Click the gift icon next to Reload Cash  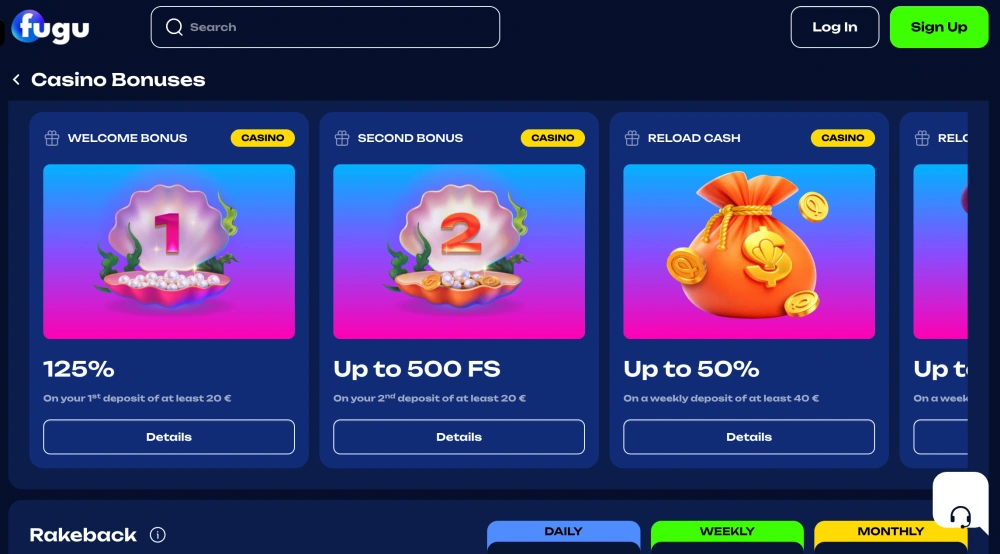click(632, 138)
